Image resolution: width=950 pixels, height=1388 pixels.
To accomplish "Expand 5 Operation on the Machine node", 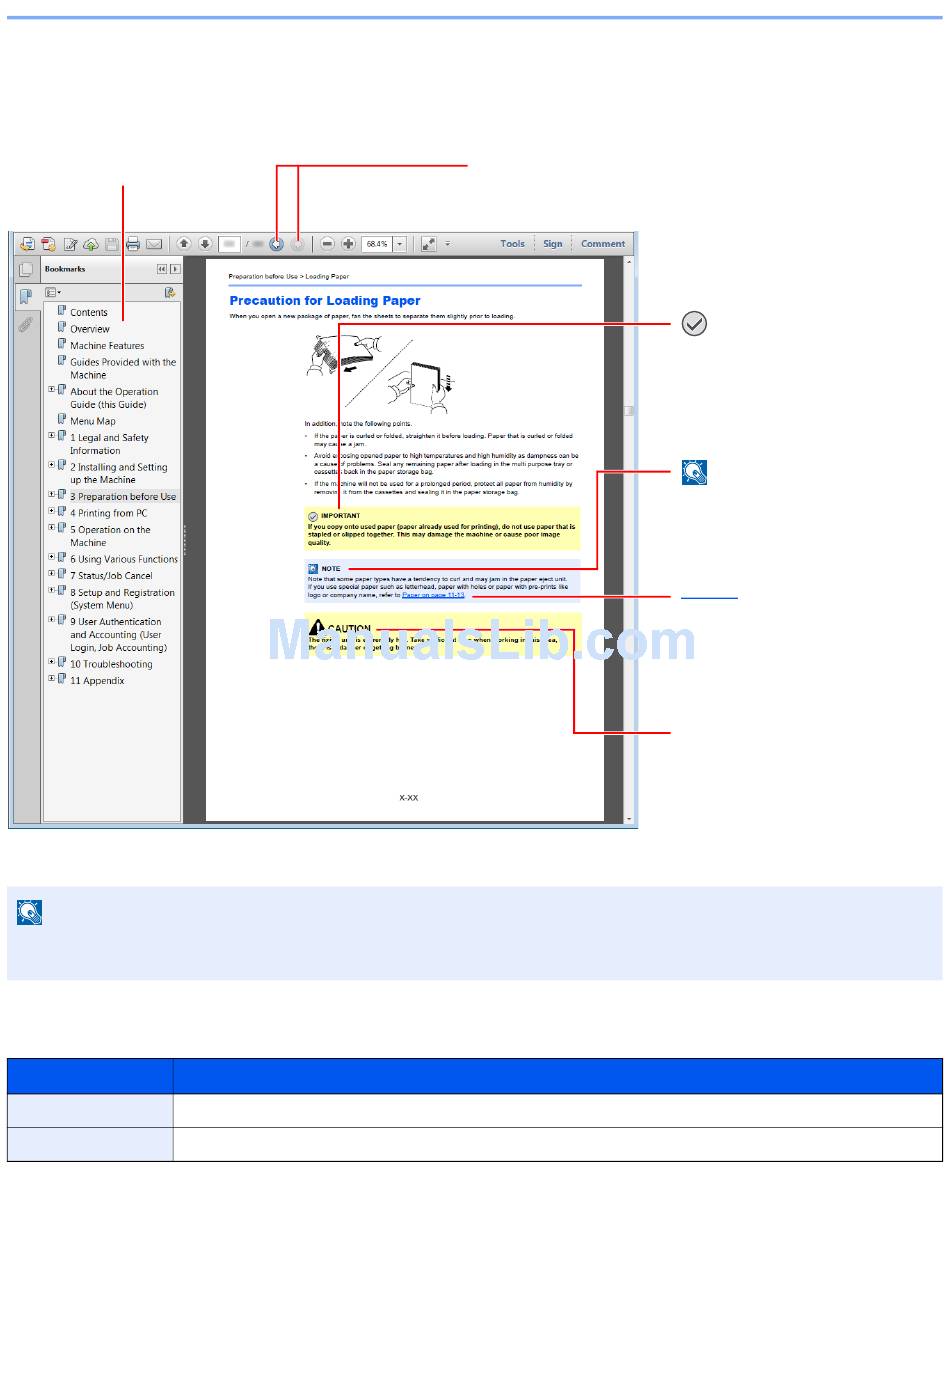I will 52,529.
